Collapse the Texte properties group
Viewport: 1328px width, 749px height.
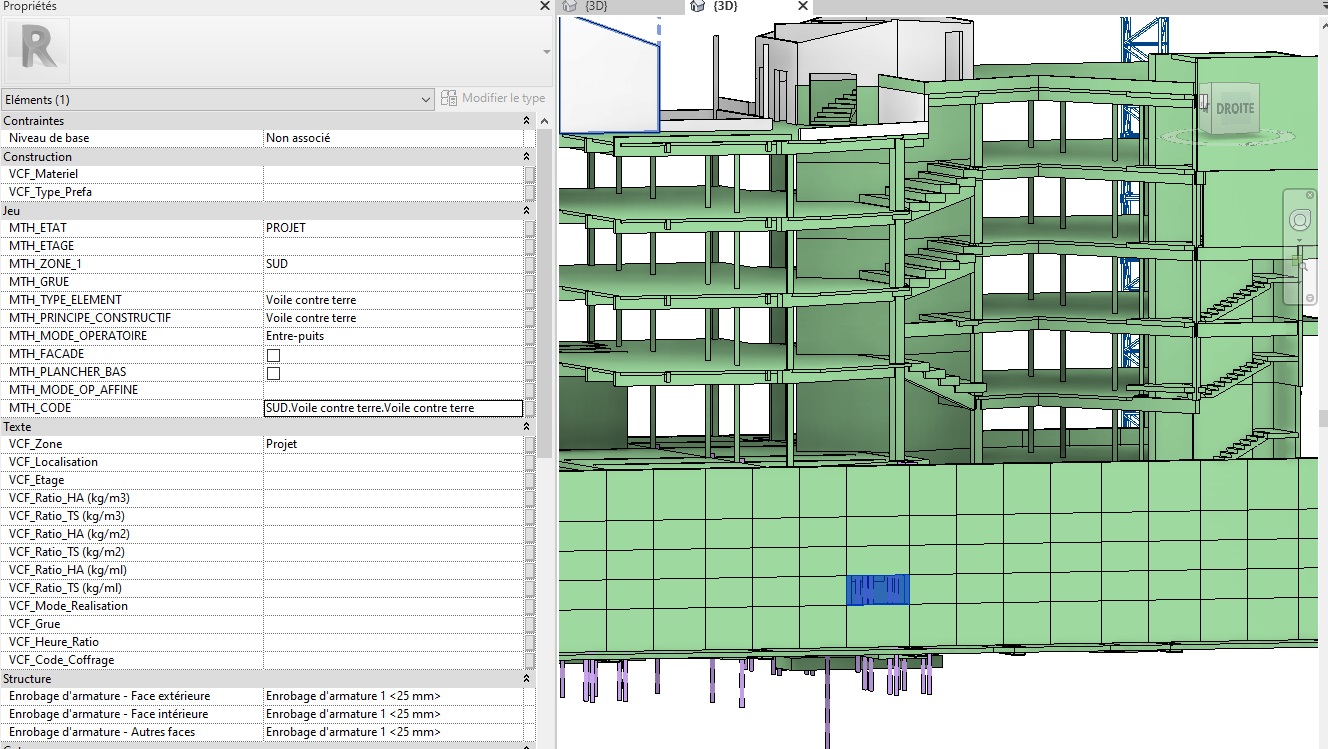526,427
